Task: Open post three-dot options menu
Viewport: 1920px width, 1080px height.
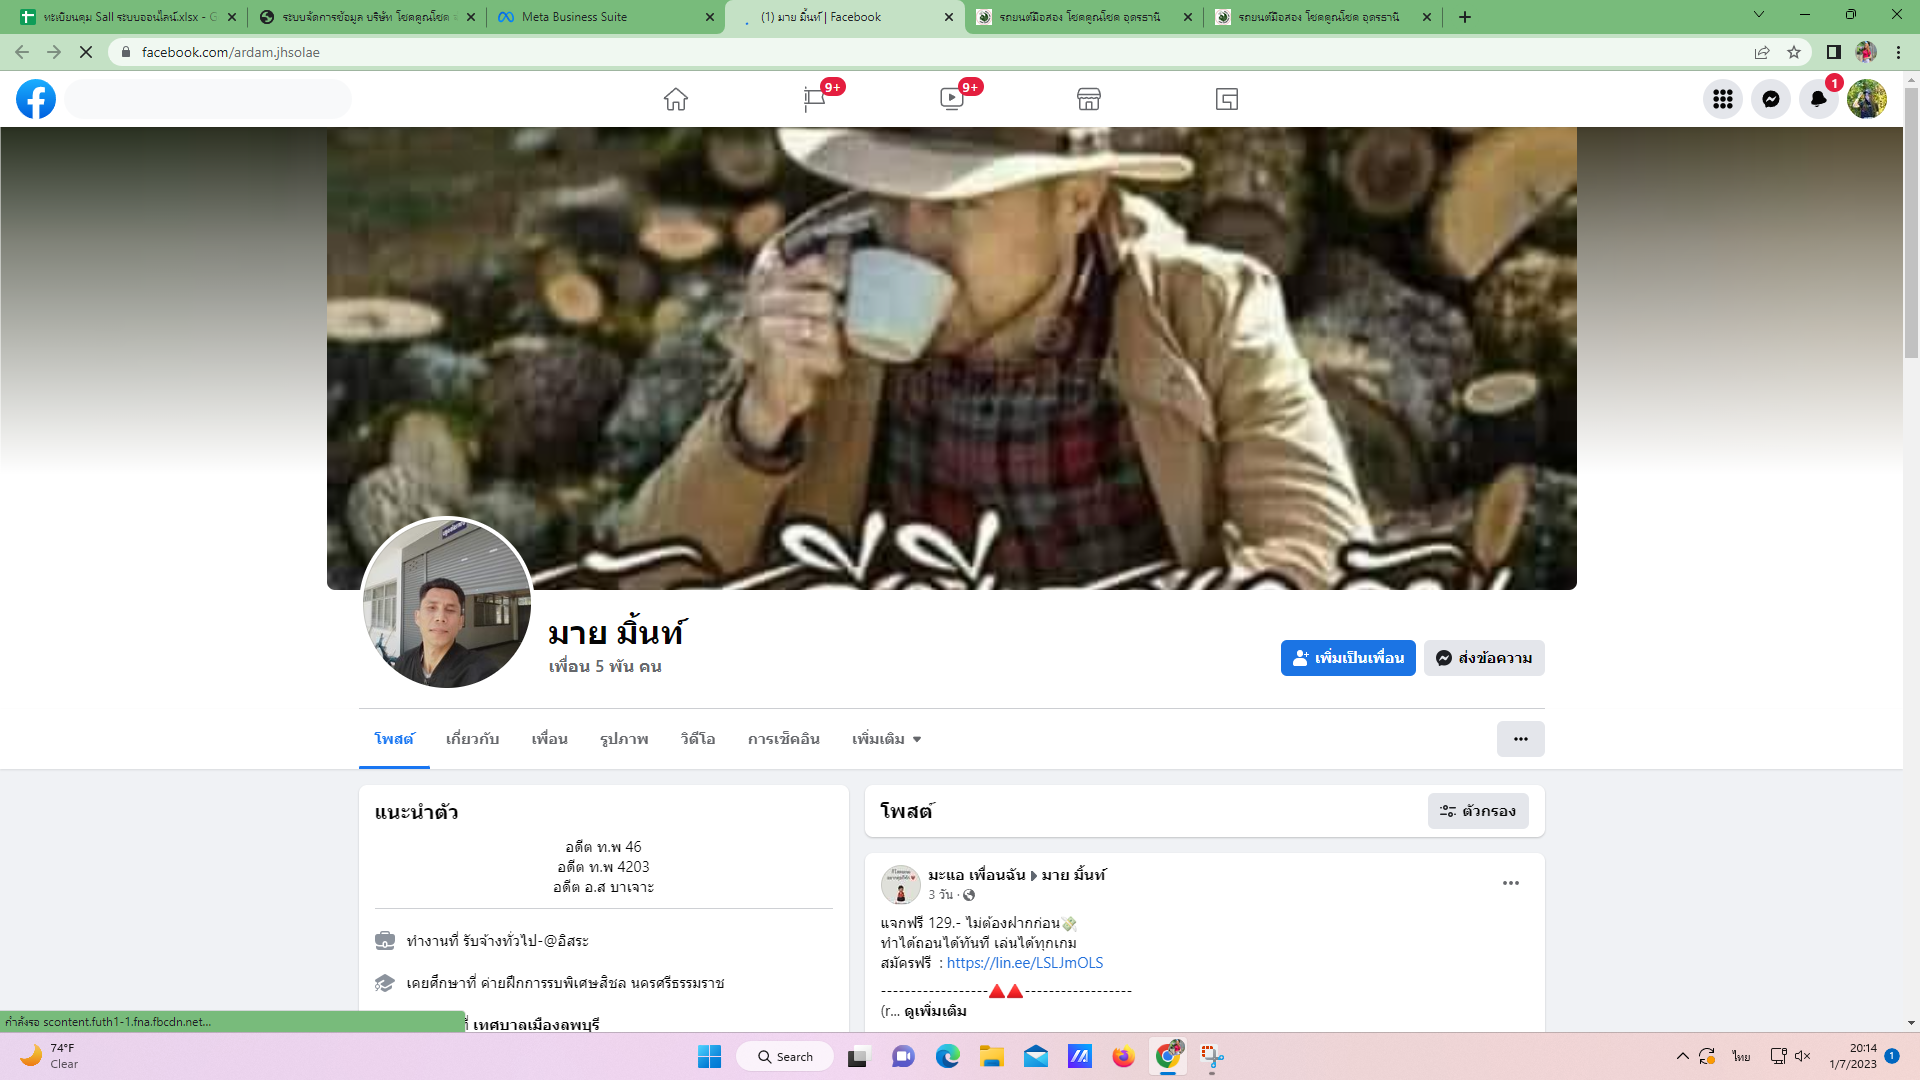Action: pyautogui.click(x=1510, y=883)
